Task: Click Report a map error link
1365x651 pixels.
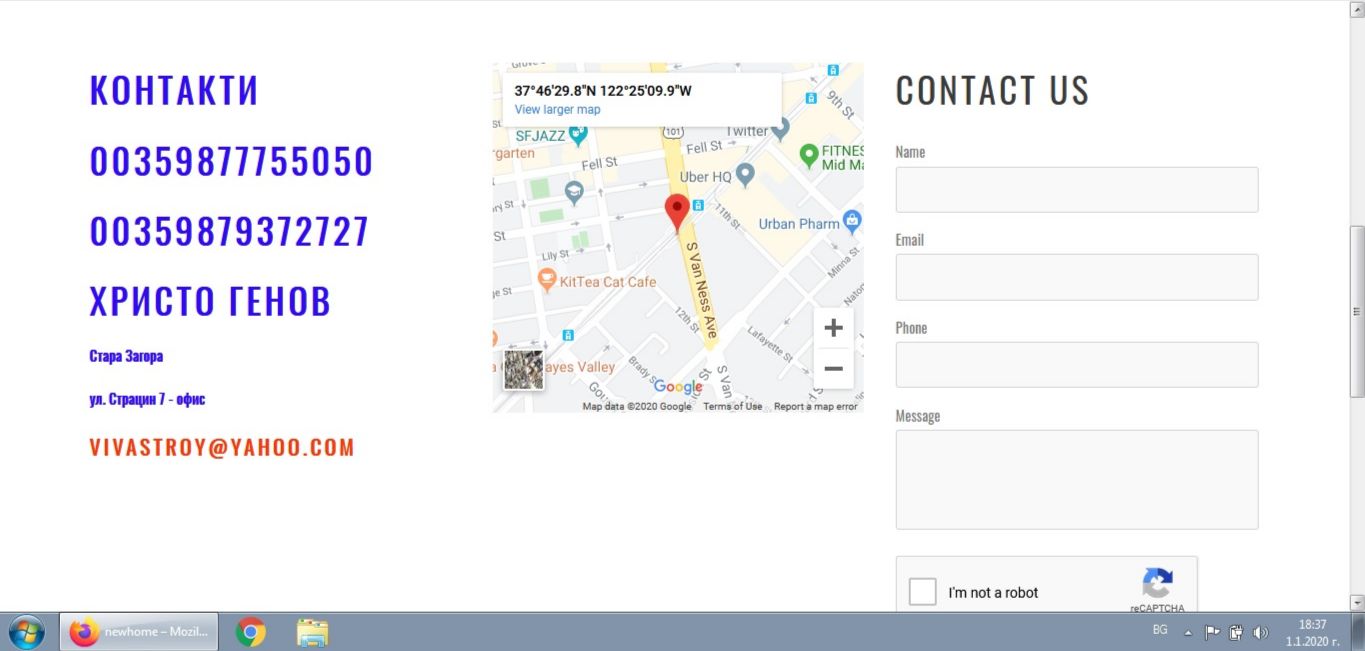Action: point(816,406)
